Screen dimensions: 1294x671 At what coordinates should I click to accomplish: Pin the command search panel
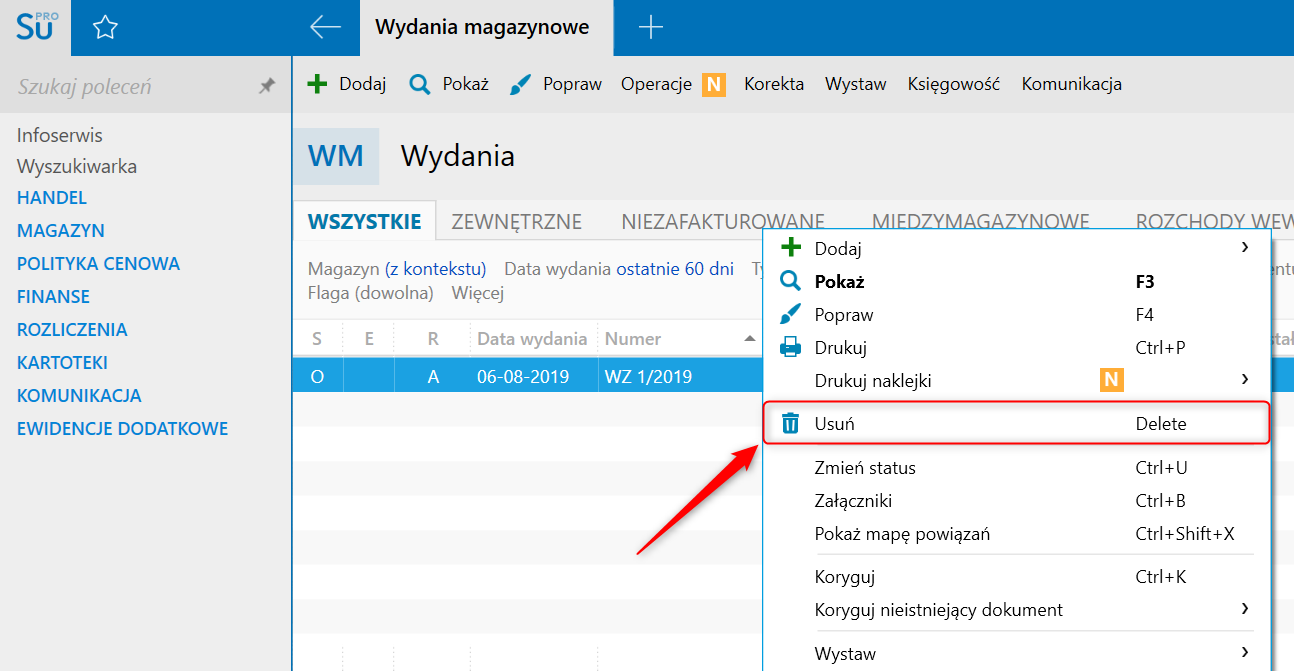point(267,86)
